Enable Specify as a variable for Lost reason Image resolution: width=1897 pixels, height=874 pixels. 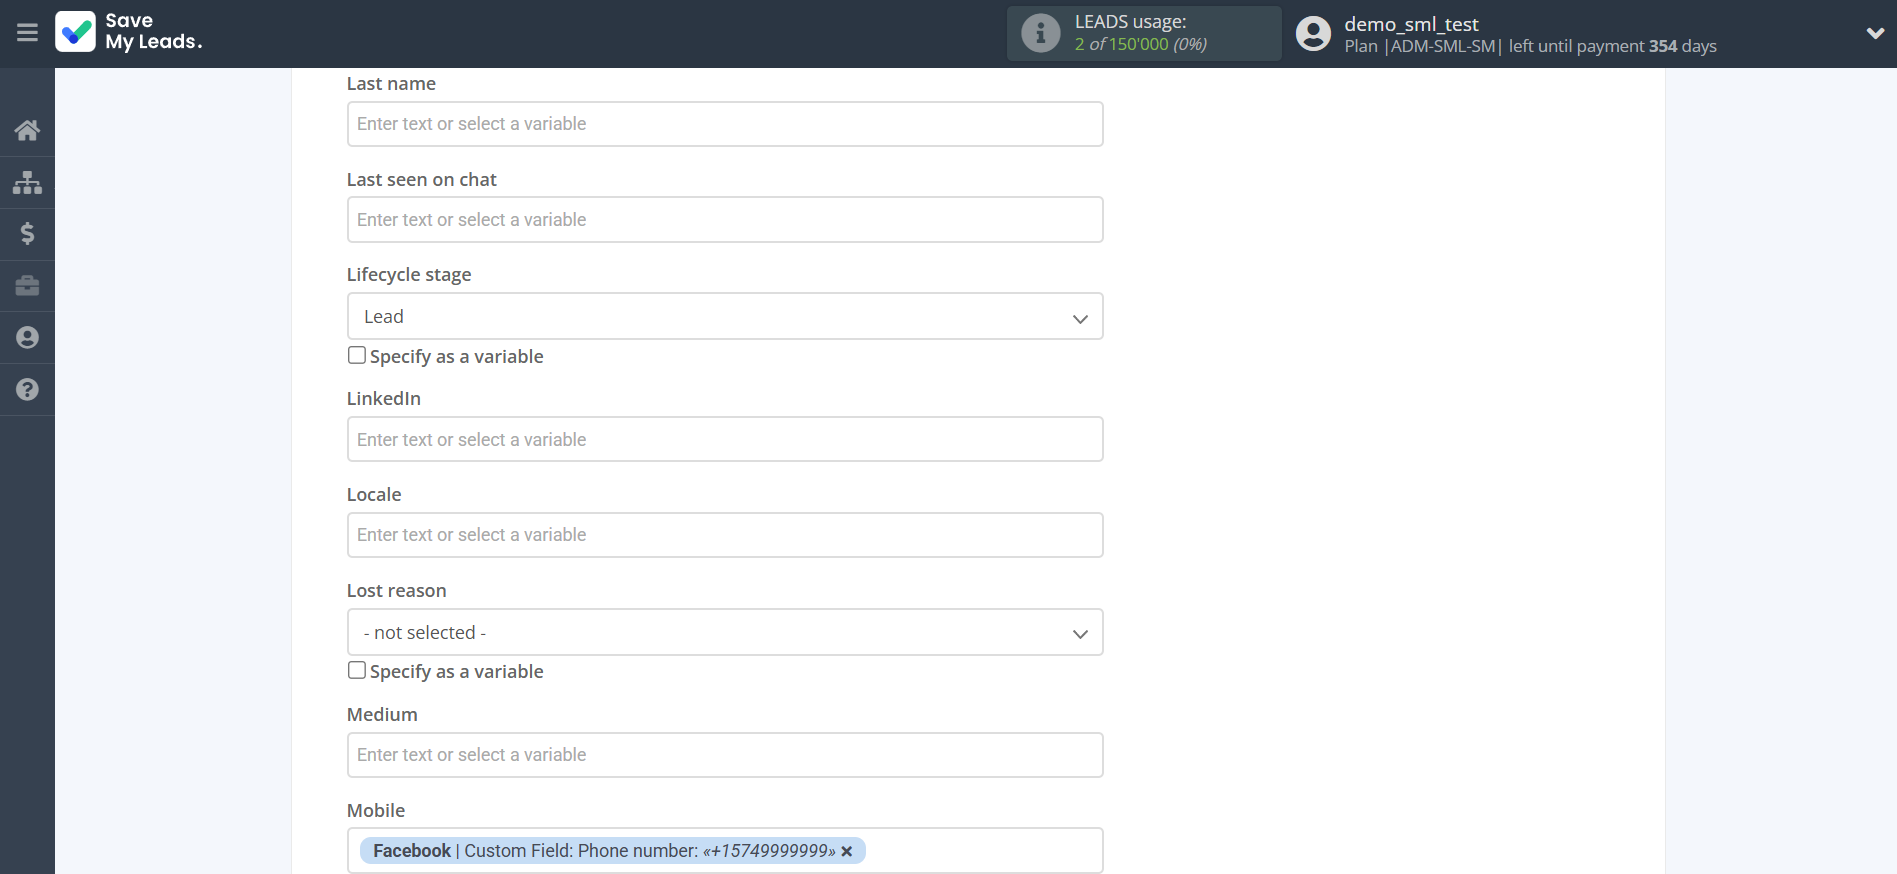[x=357, y=670]
